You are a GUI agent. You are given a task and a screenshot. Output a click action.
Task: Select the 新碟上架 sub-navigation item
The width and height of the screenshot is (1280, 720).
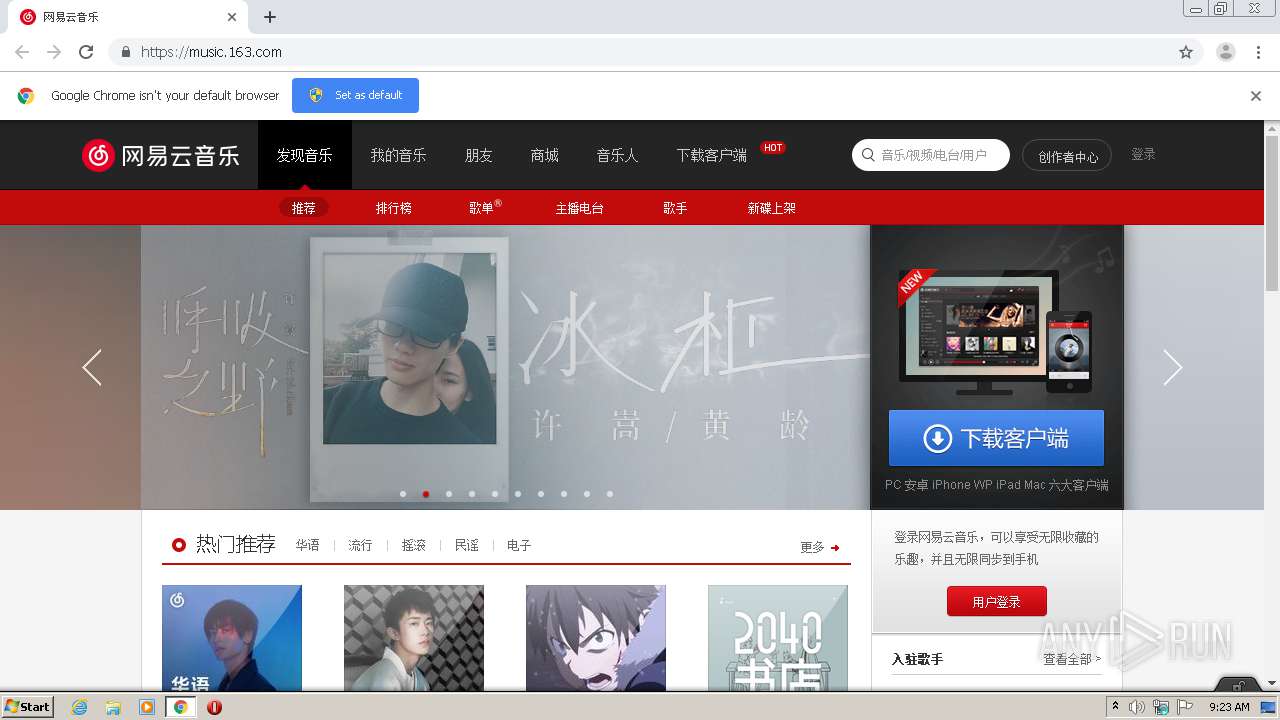click(x=772, y=208)
